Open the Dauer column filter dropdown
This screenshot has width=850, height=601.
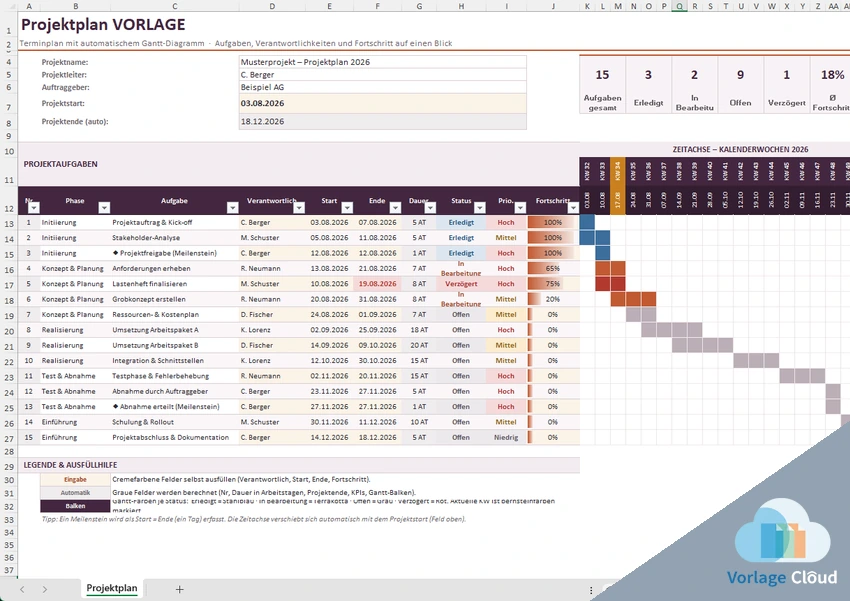(430, 208)
